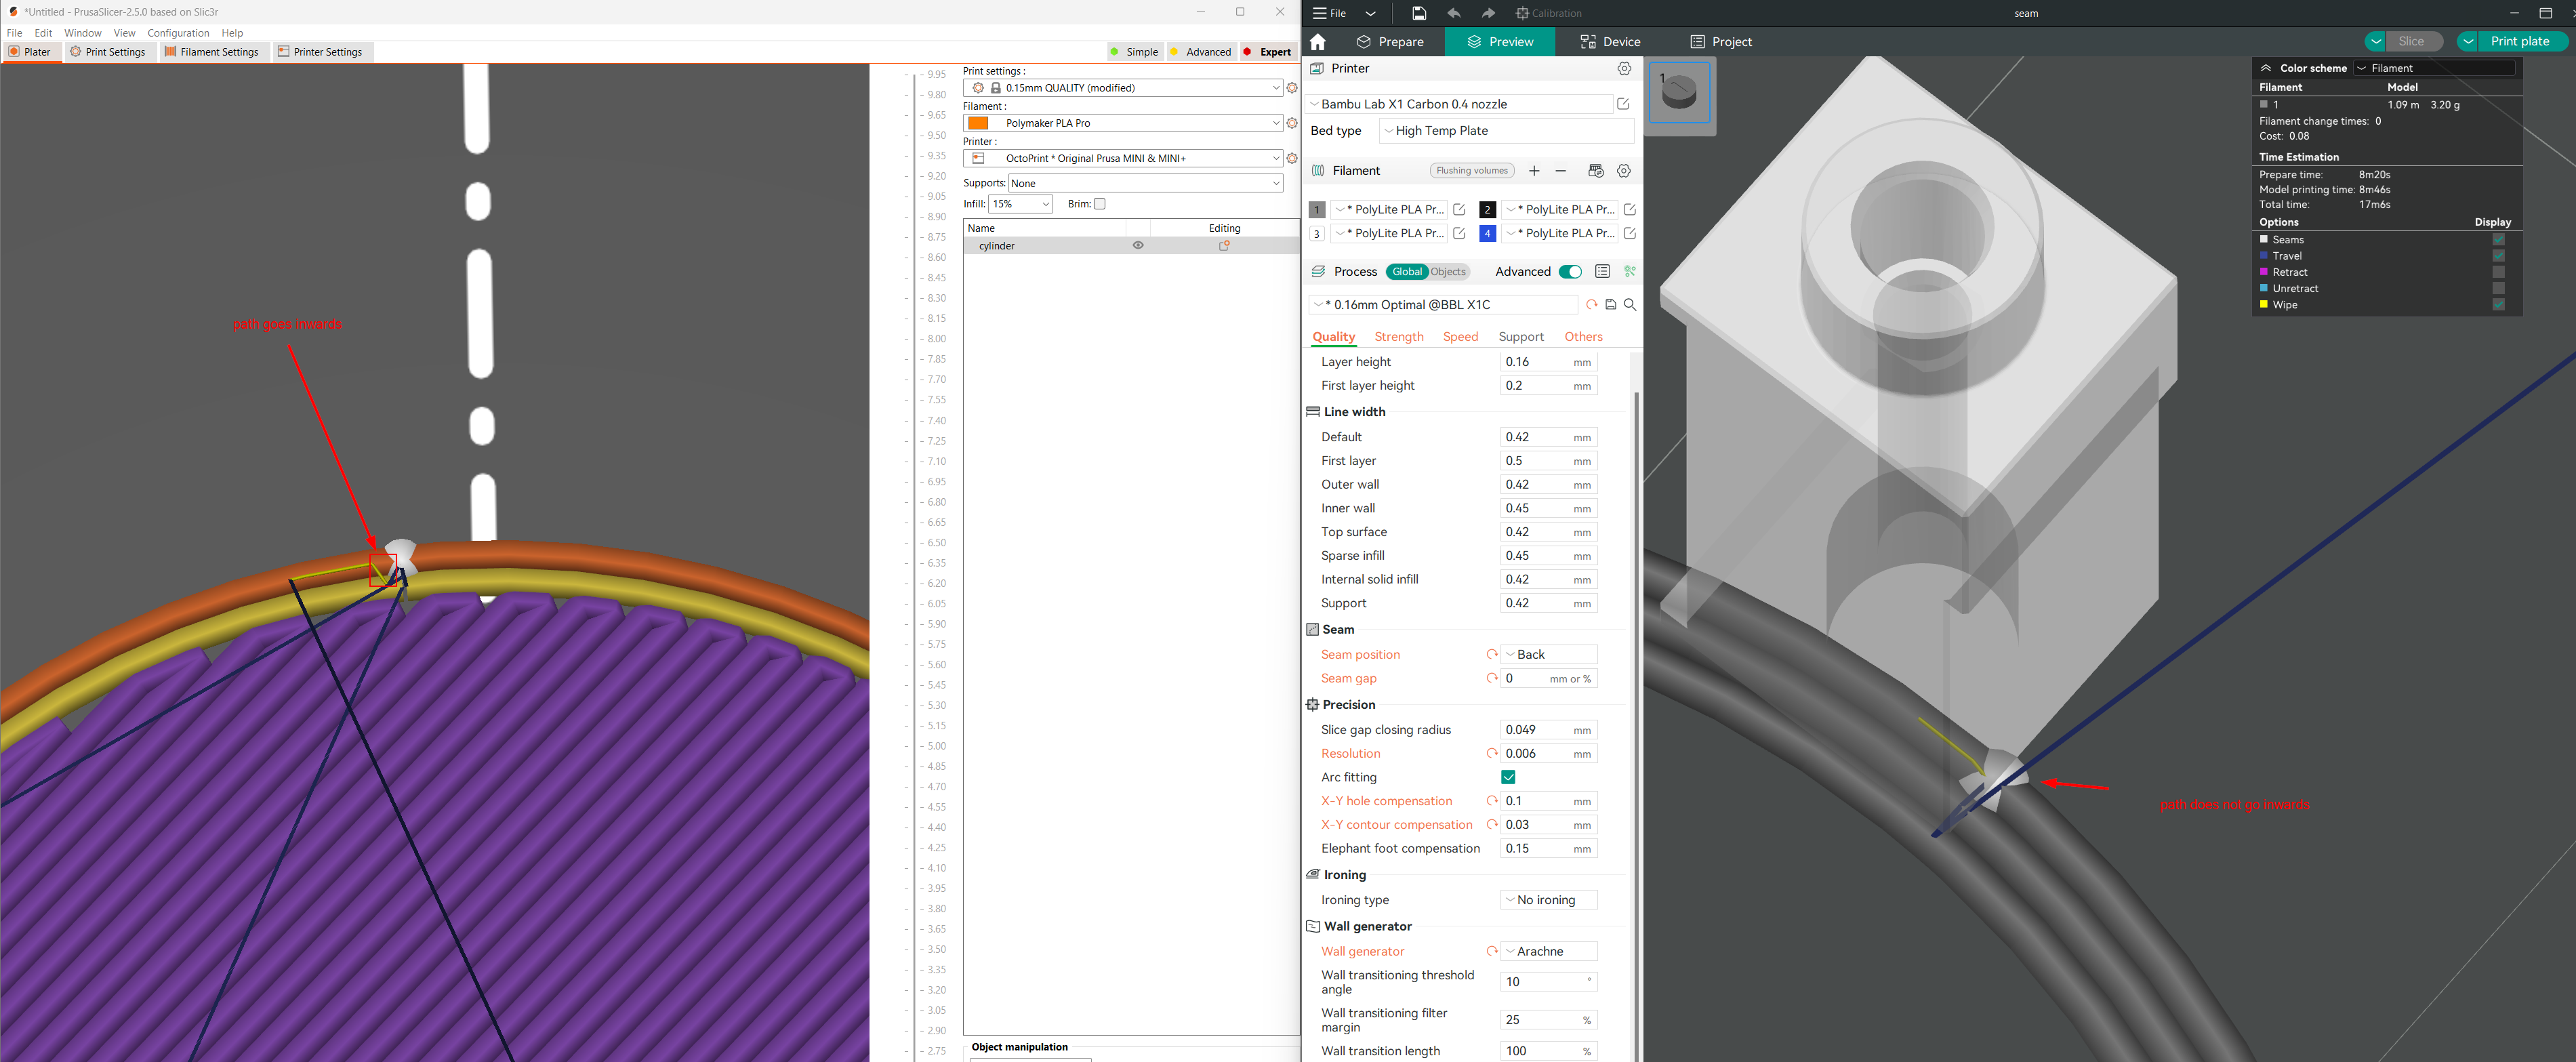Open Bed type High Temp Plate dropdown

(1506, 131)
